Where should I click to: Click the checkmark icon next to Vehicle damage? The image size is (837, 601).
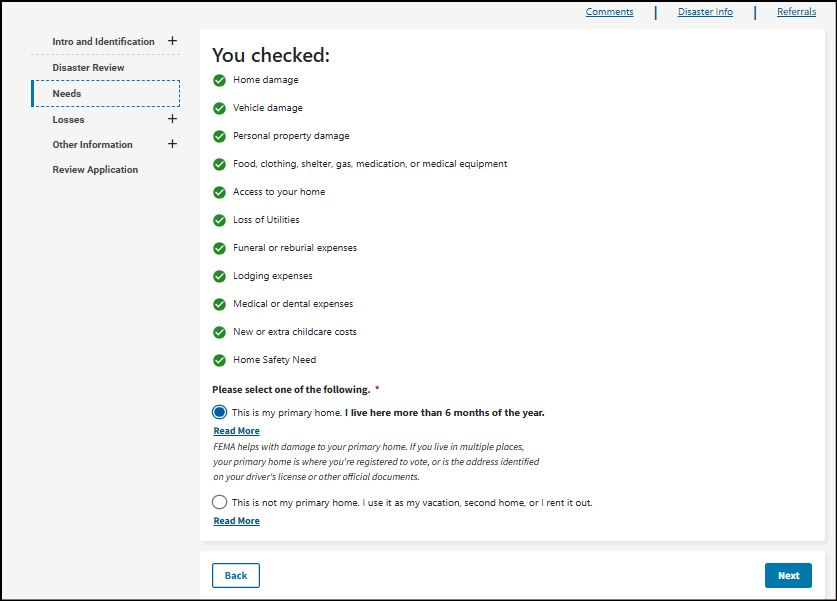219,108
